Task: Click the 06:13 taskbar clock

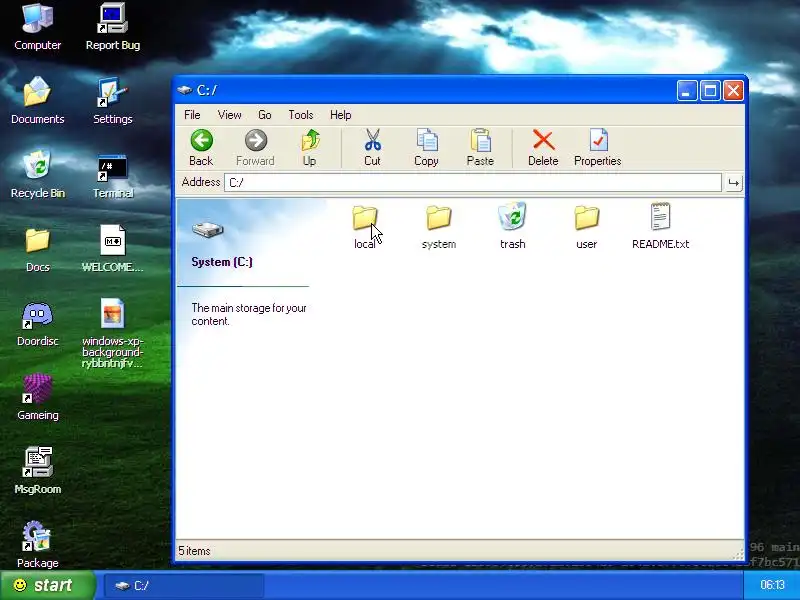Action: [x=772, y=585]
